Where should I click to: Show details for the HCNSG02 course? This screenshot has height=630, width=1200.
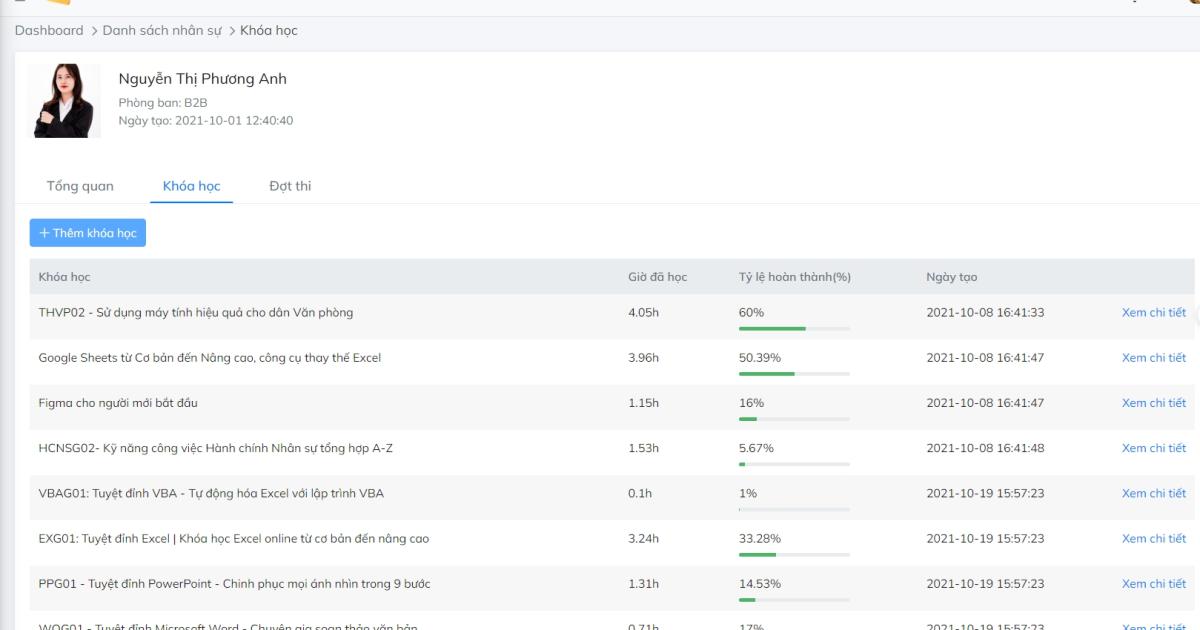coord(1153,448)
